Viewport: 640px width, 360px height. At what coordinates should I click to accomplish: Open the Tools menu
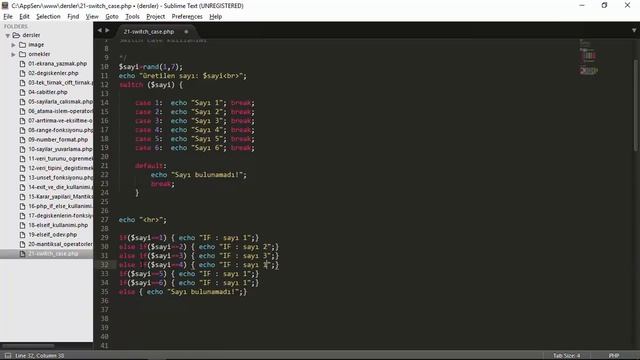click(132, 17)
